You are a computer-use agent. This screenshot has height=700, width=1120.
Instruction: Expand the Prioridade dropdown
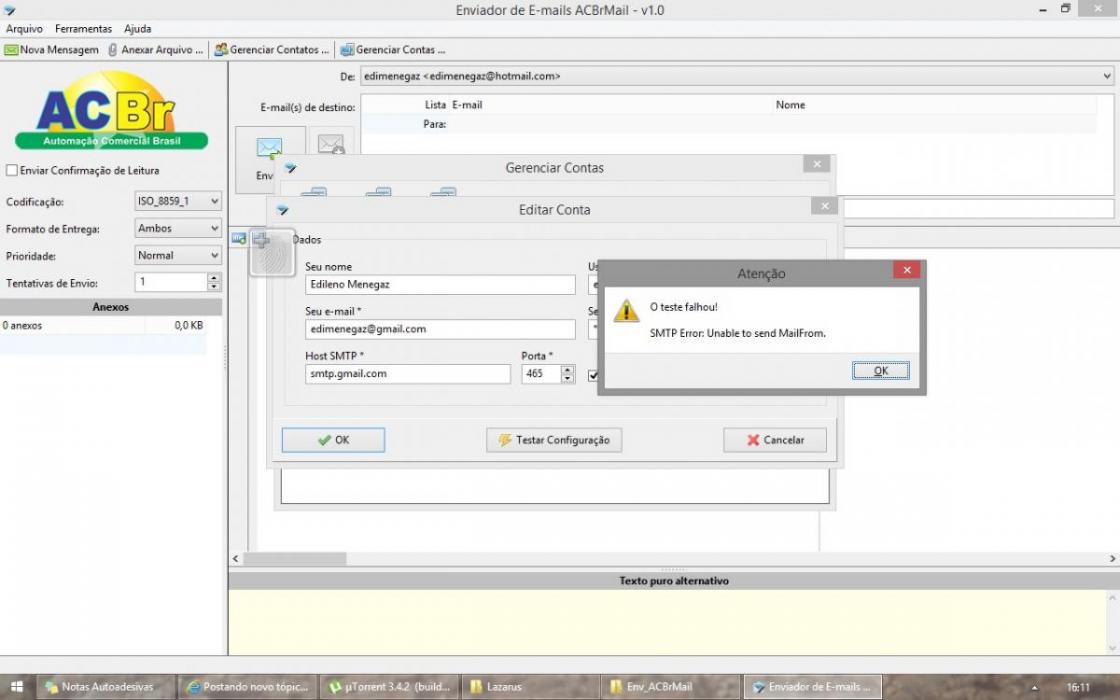point(214,255)
